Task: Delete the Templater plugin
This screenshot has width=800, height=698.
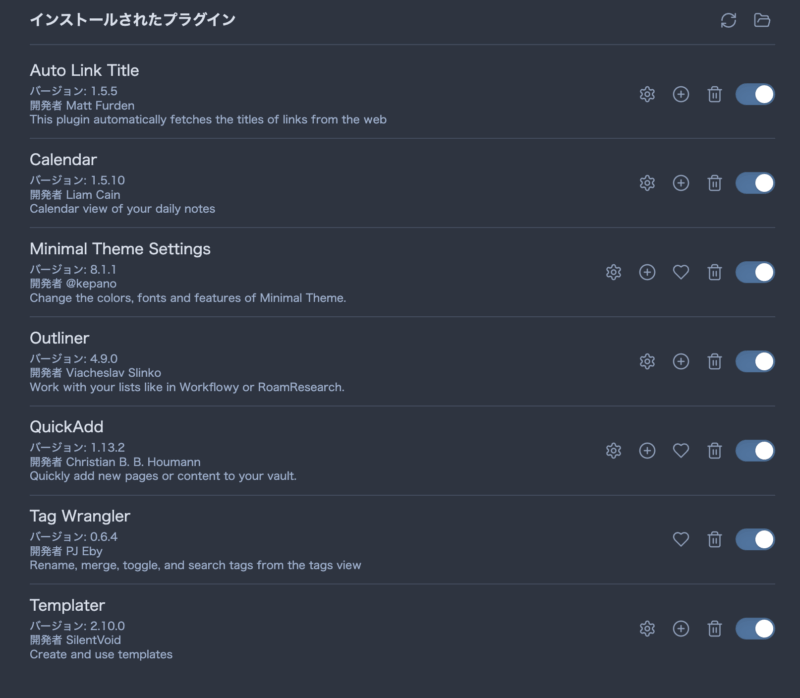Action: point(714,629)
